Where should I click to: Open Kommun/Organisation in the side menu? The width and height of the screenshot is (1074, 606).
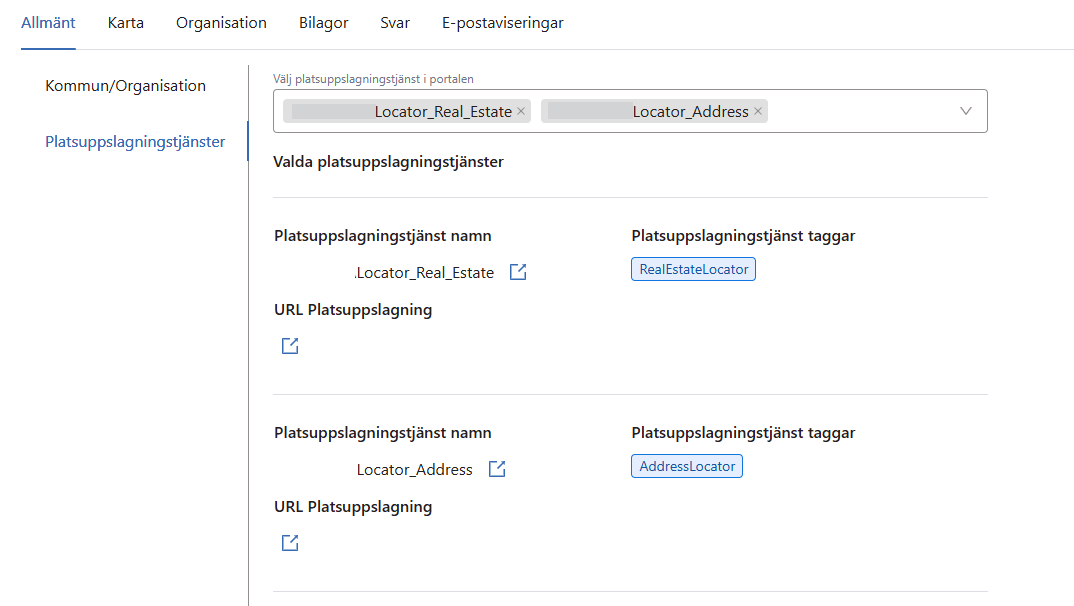click(x=126, y=86)
